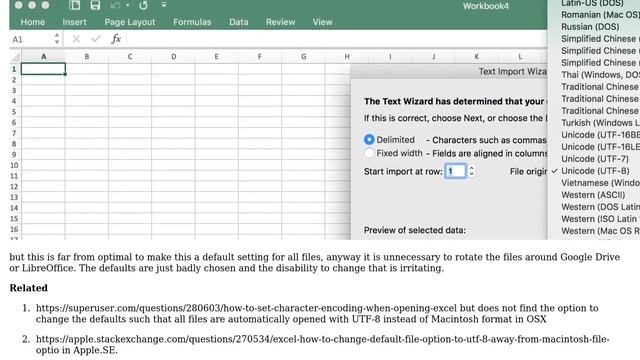This screenshot has height=360, width=640.
Task: Click the Start import row stepper
Action: (x=471, y=171)
